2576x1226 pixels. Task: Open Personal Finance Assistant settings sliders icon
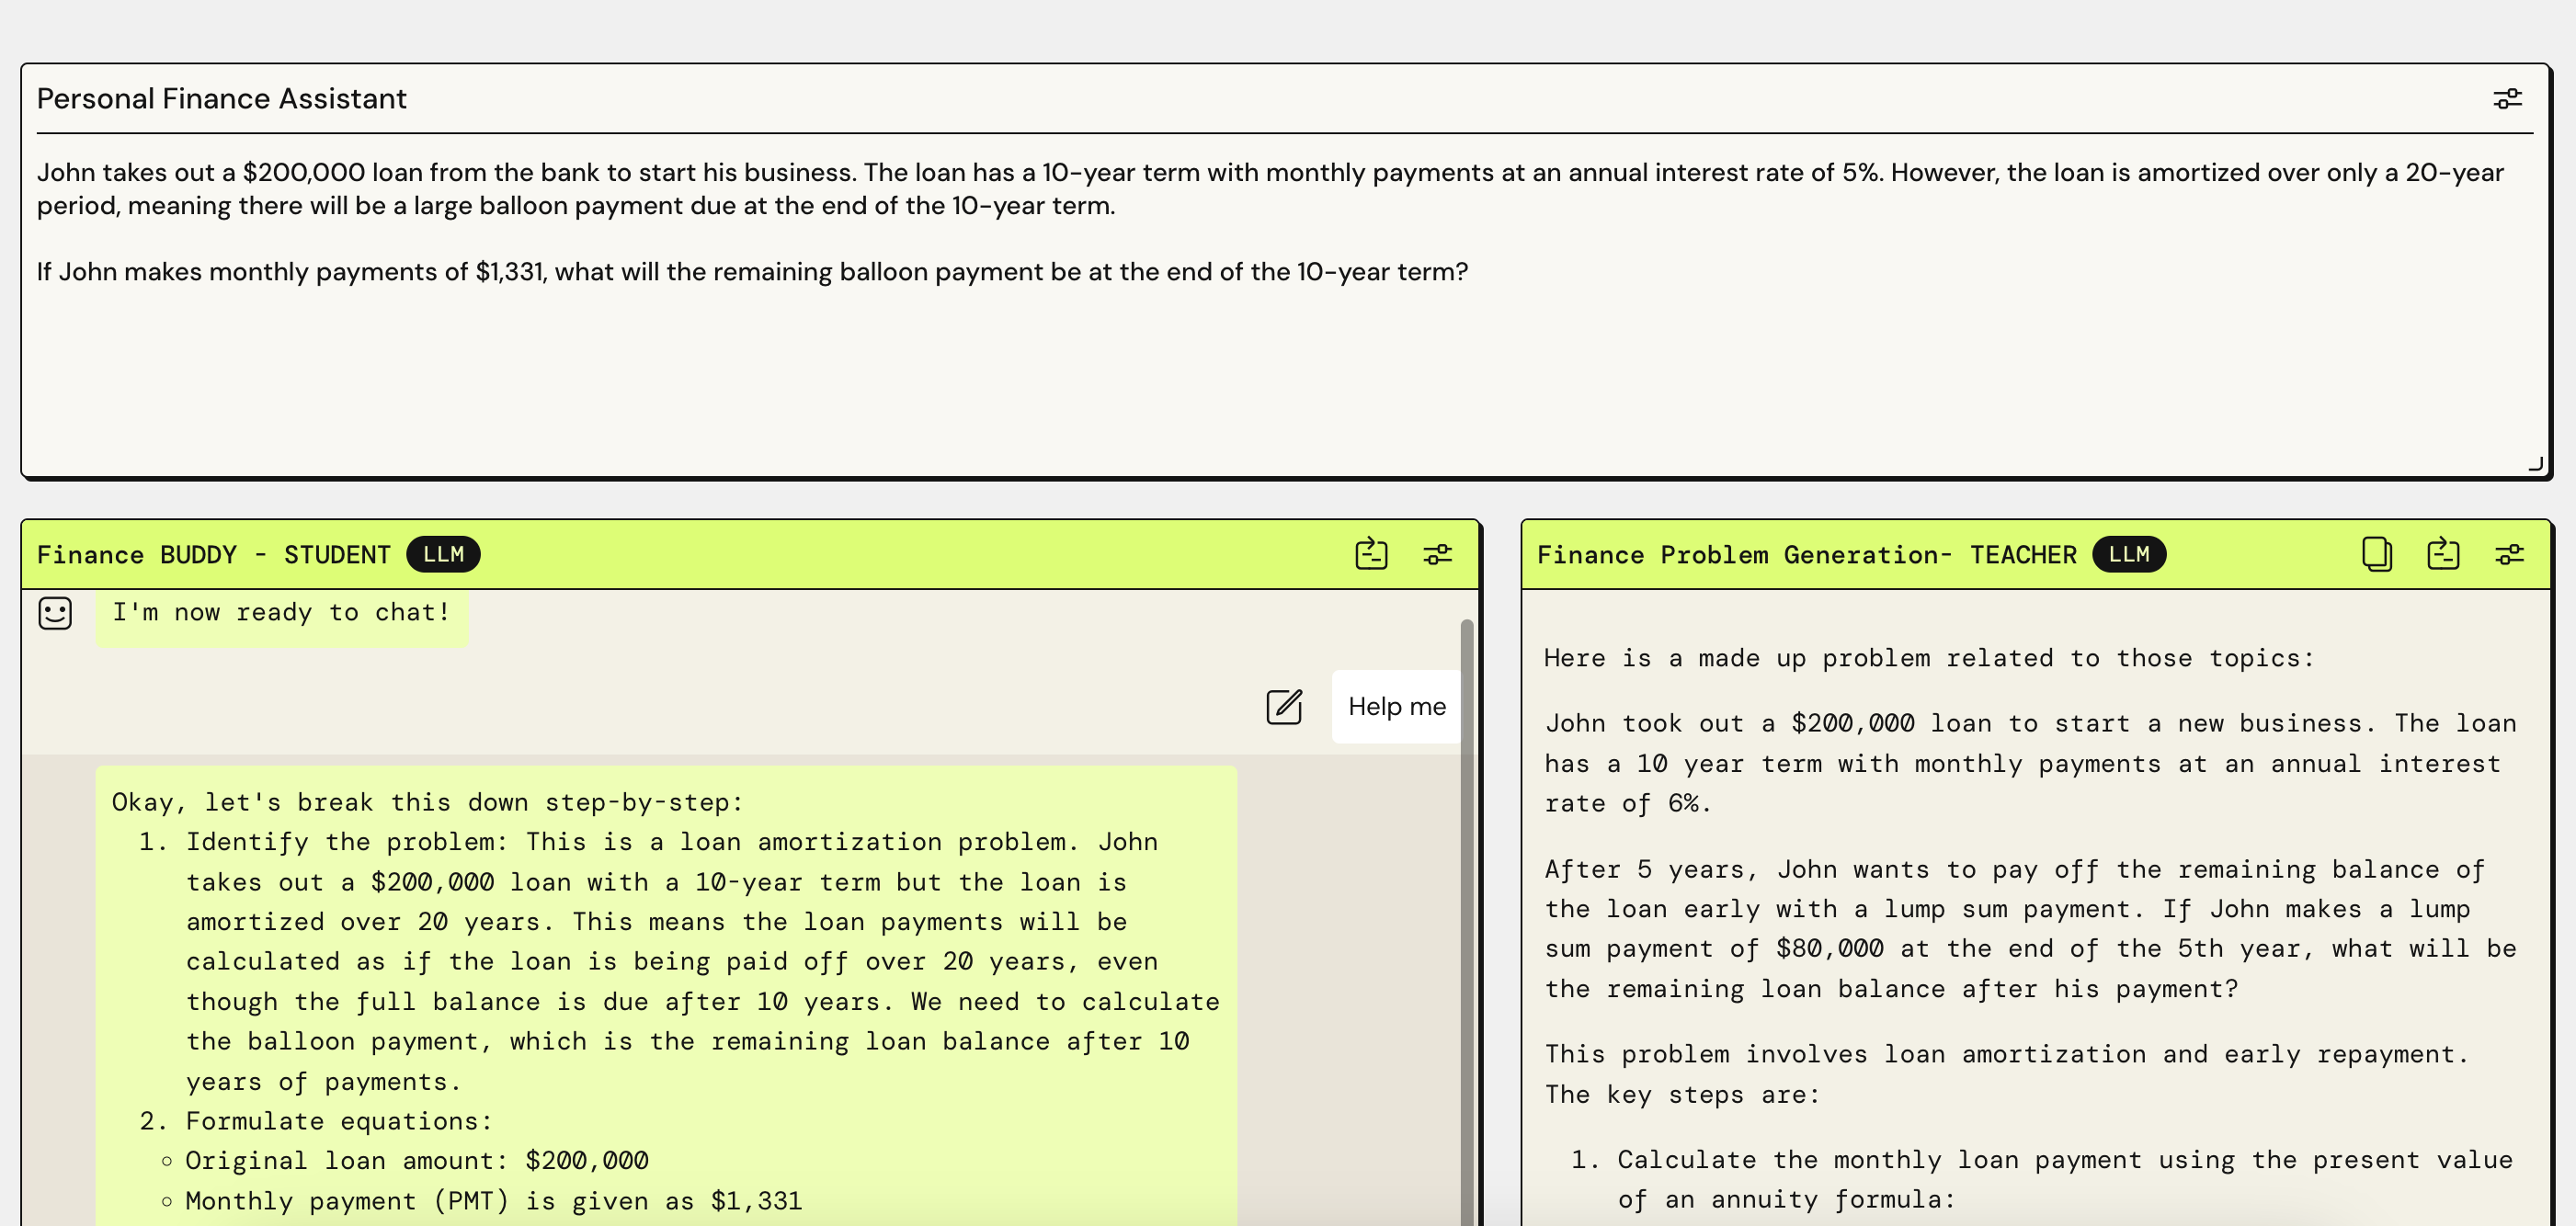pos(2506,99)
